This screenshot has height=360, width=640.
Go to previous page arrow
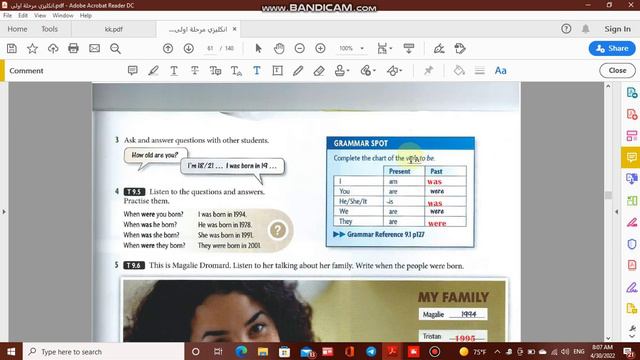pyautogui.click(x=168, y=49)
